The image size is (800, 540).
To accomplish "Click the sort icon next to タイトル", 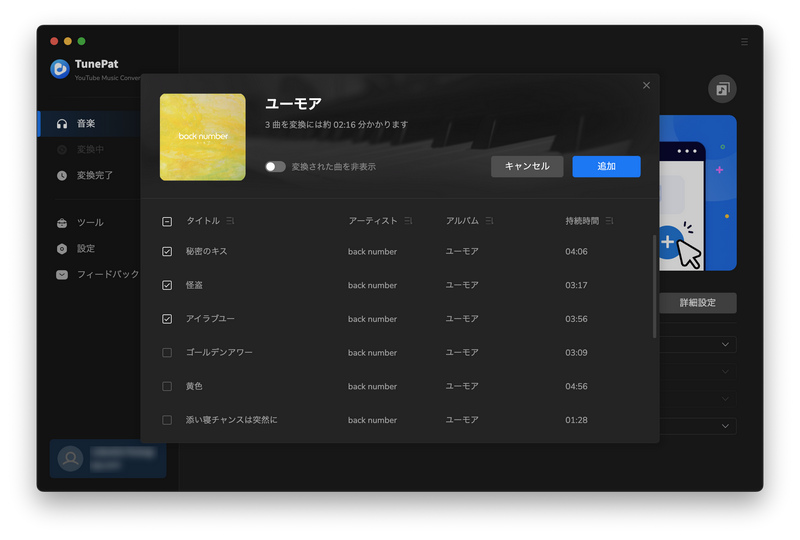I will click(x=231, y=220).
